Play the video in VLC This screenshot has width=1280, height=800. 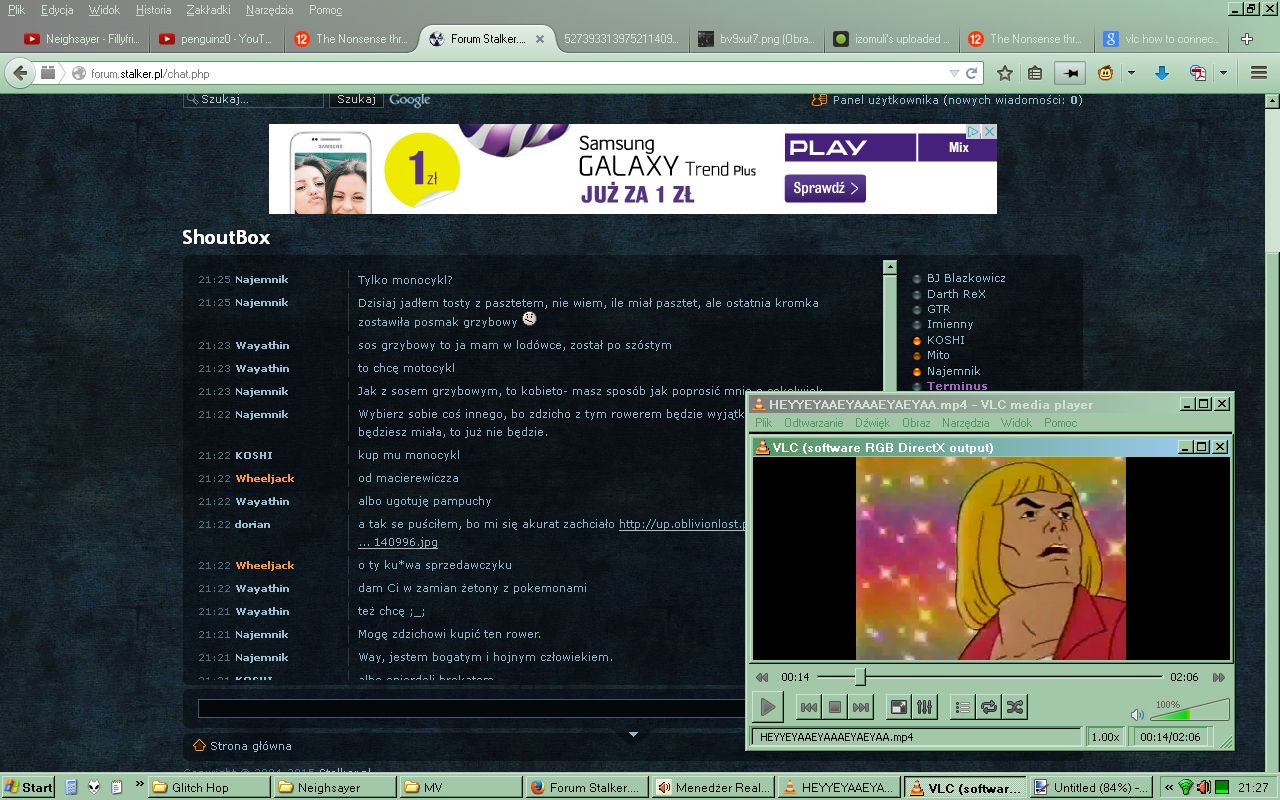[x=767, y=707]
